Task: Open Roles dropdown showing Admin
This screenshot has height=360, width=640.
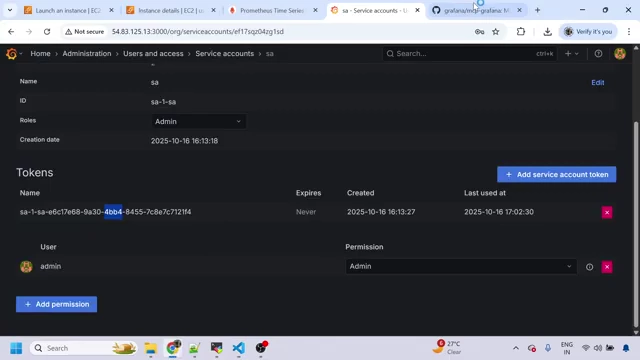Action: pos(198,122)
